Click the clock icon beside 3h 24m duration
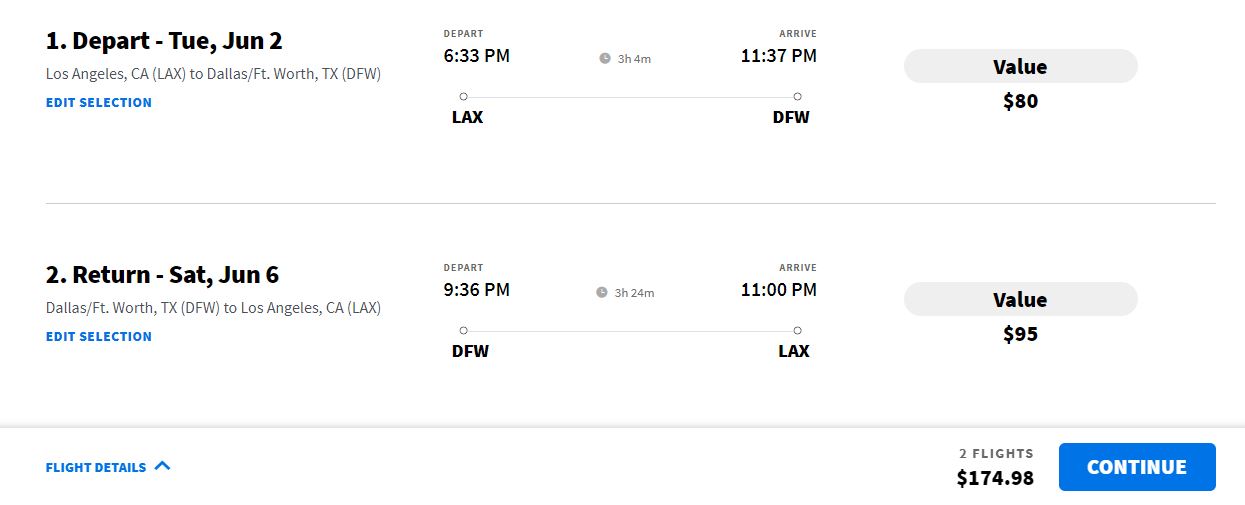The width and height of the screenshot is (1245, 505). [x=602, y=293]
